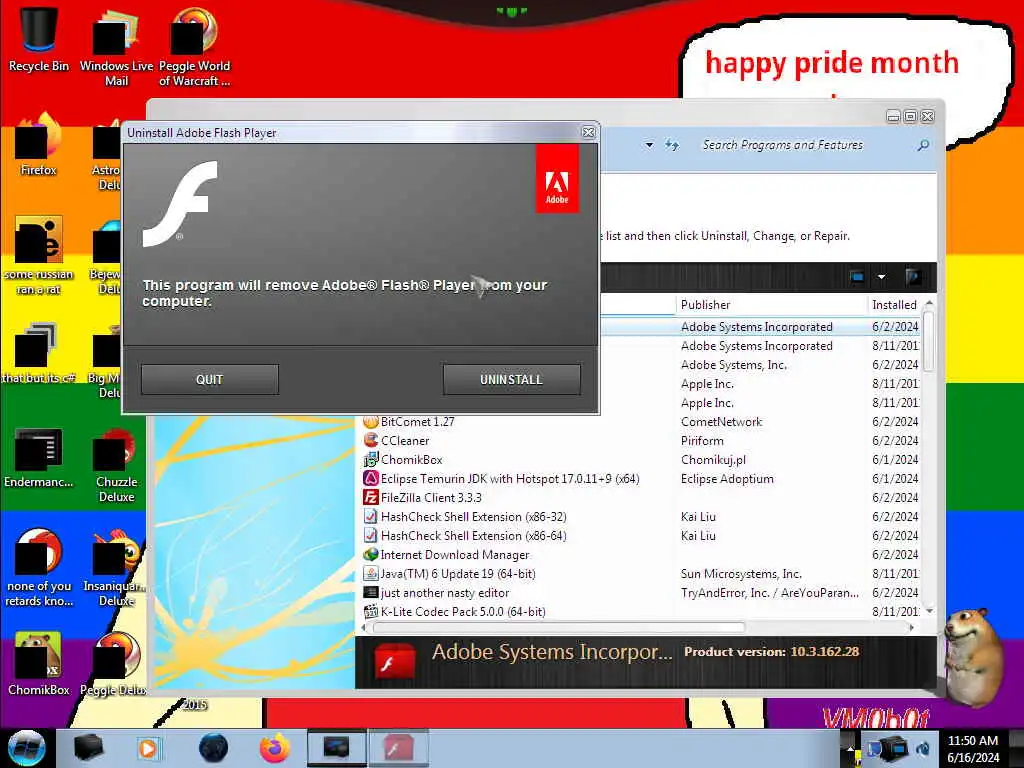
Task: Sort by the Installed column header
Action: (894, 304)
